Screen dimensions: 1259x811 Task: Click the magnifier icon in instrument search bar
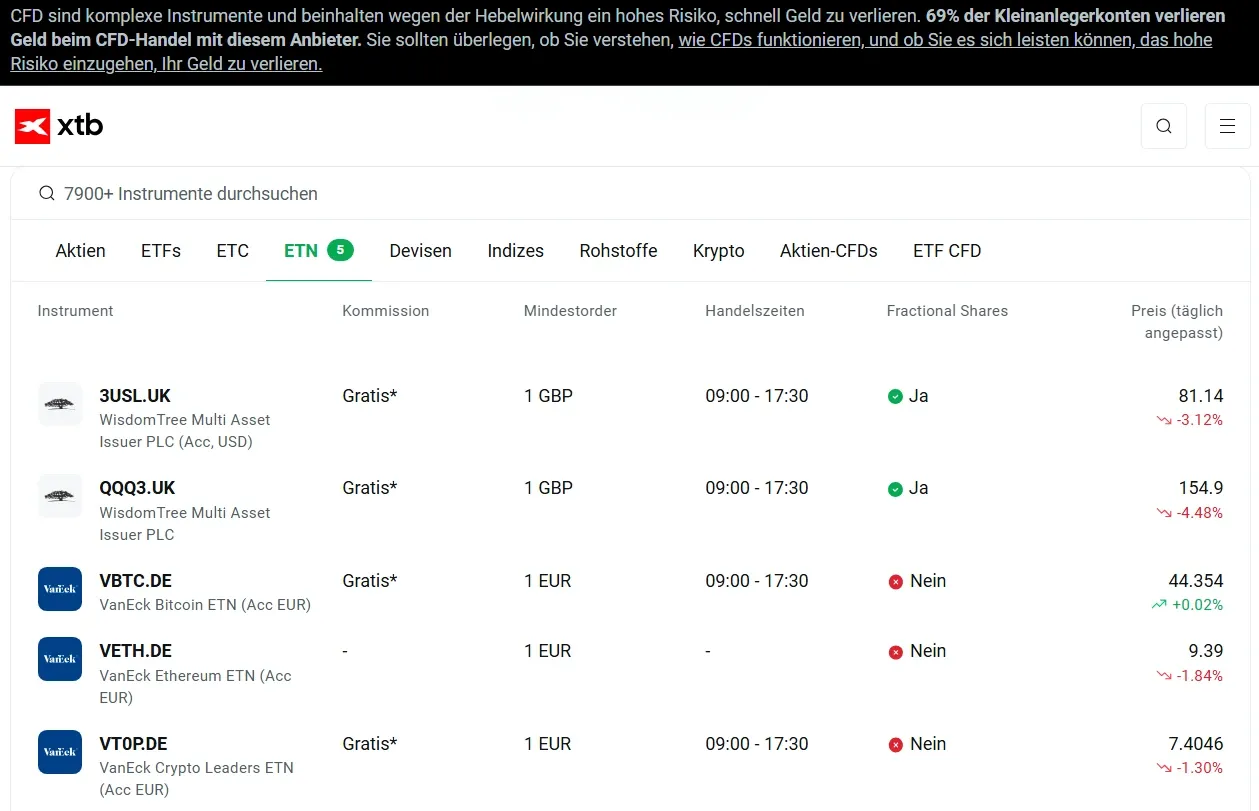pyautogui.click(x=47, y=193)
